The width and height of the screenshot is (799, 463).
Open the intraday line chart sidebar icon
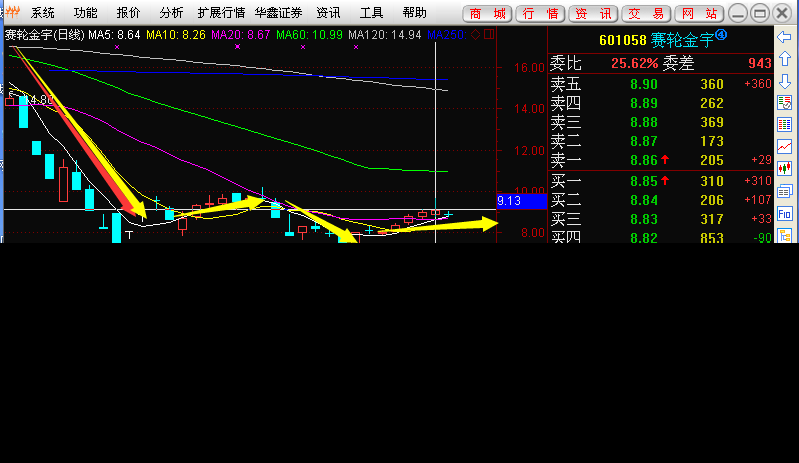(784, 147)
